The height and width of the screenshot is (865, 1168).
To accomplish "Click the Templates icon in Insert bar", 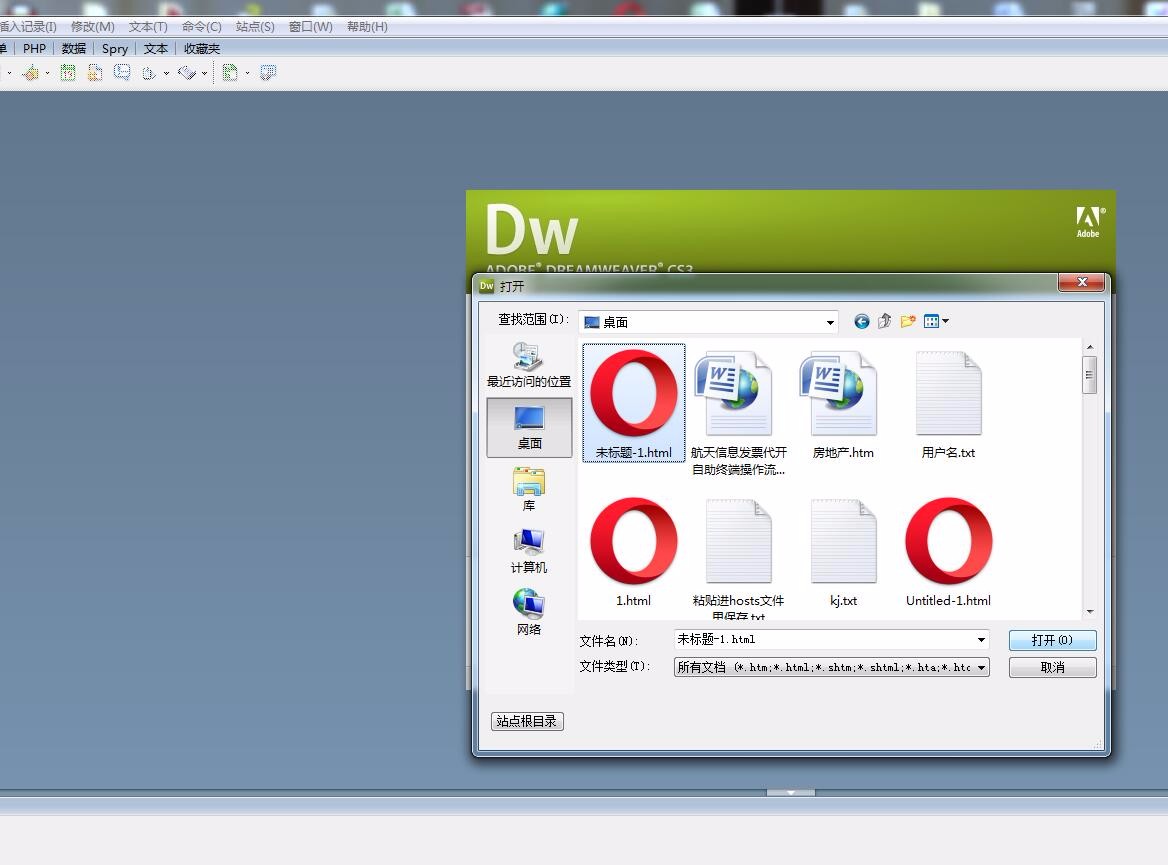I will (230, 72).
